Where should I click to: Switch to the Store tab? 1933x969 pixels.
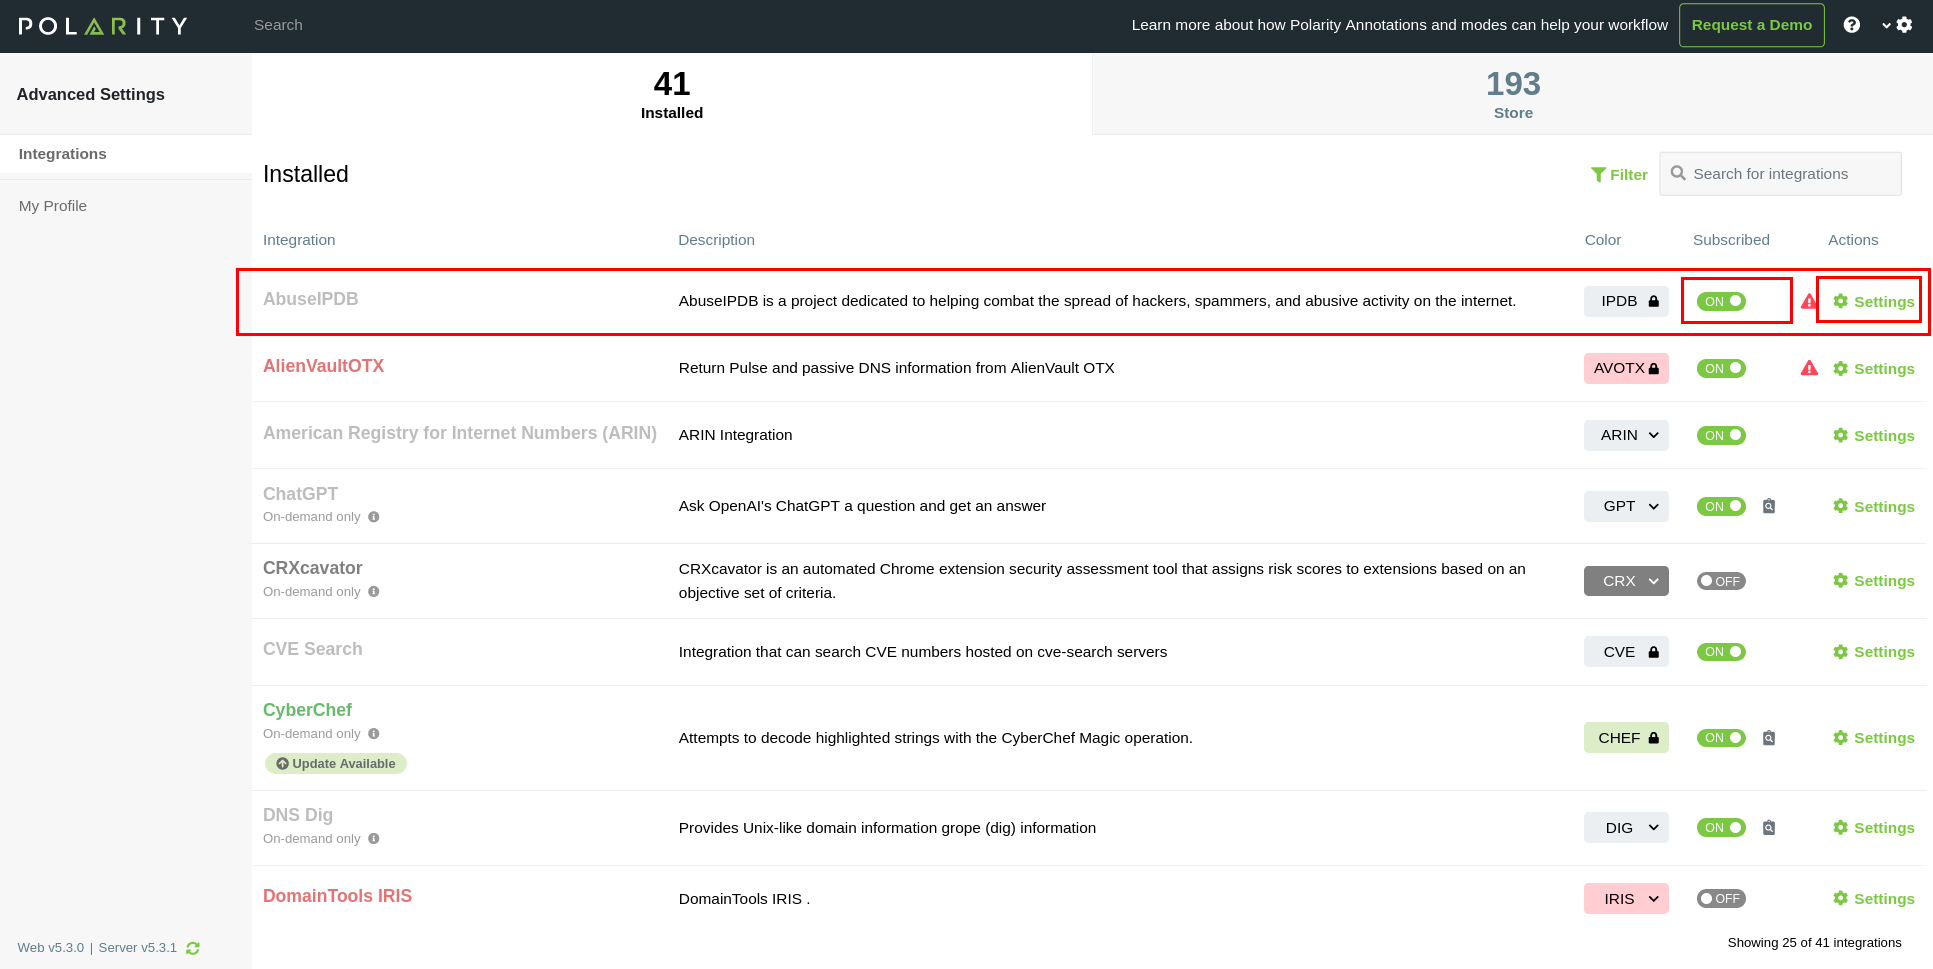pyautogui.click(x=1513, y=94)
